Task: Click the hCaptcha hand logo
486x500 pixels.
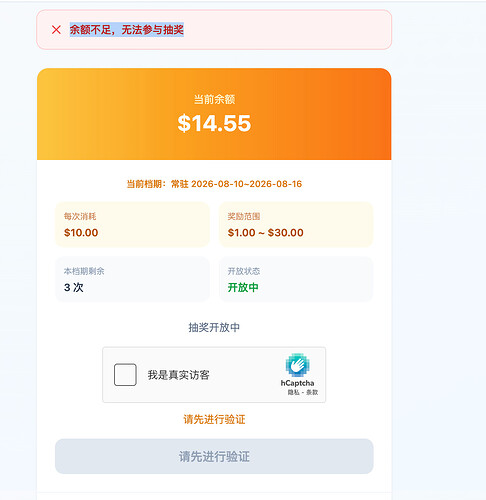Action: click(297, 365)
